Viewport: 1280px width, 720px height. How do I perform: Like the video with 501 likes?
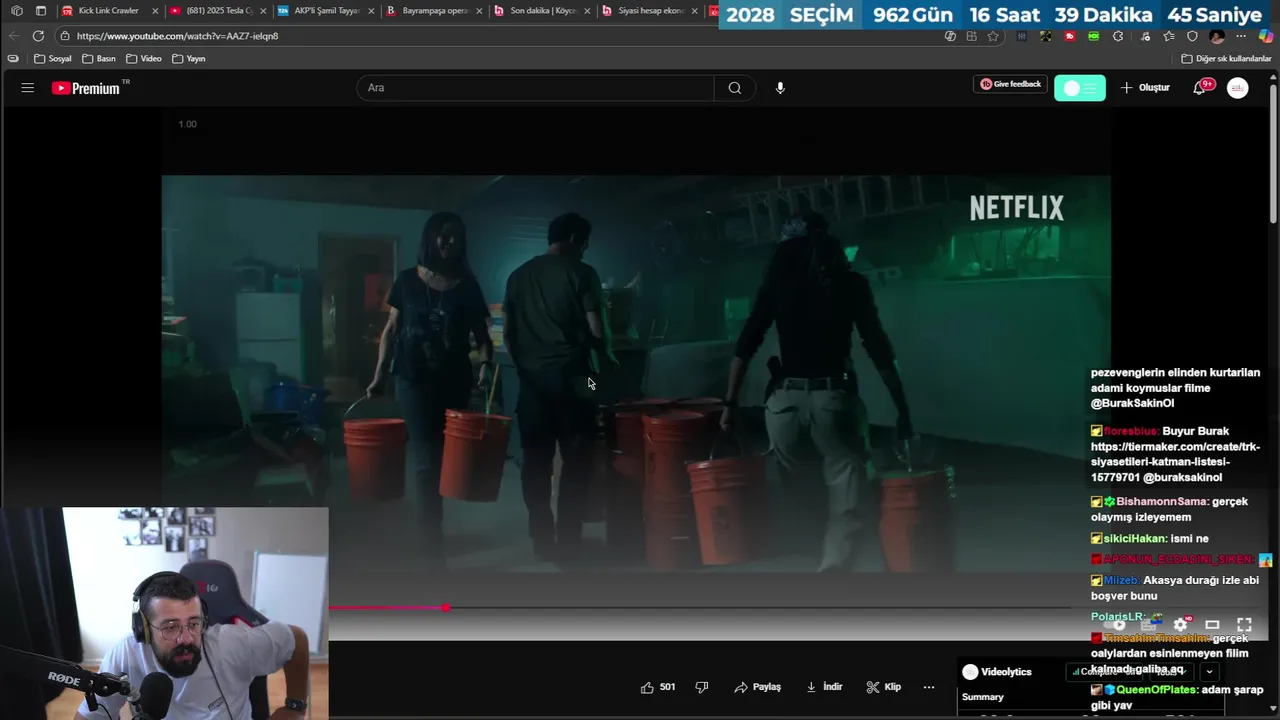(658, 687)
